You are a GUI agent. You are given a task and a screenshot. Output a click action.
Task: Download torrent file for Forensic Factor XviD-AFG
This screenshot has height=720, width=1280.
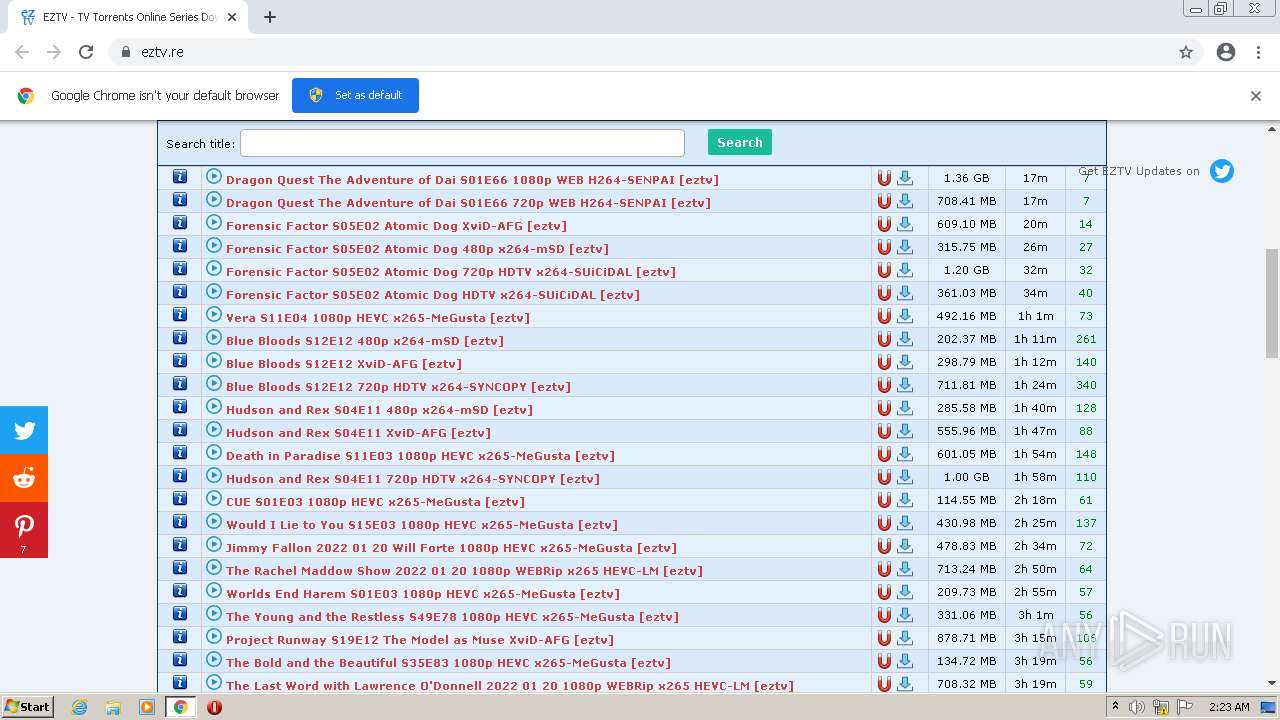pos(905,224)
